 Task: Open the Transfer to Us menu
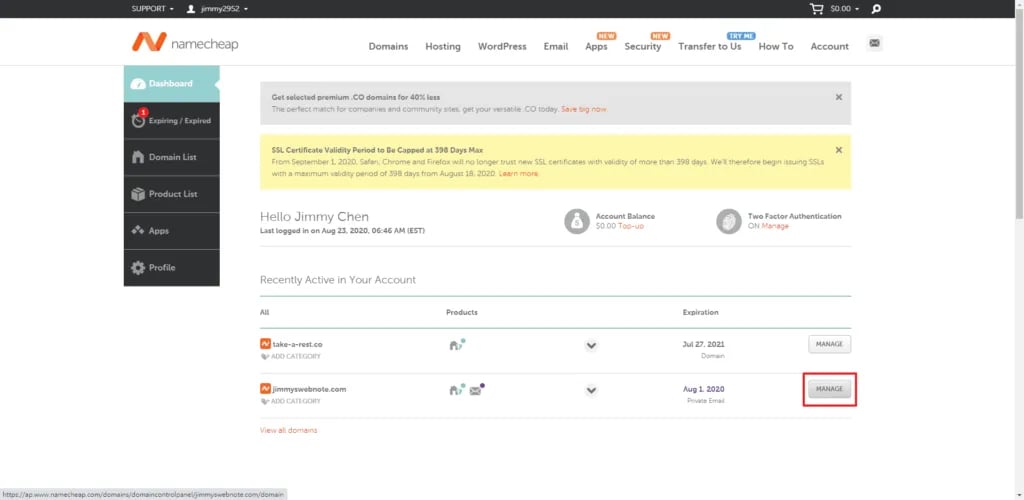click(x=710, y=46)
